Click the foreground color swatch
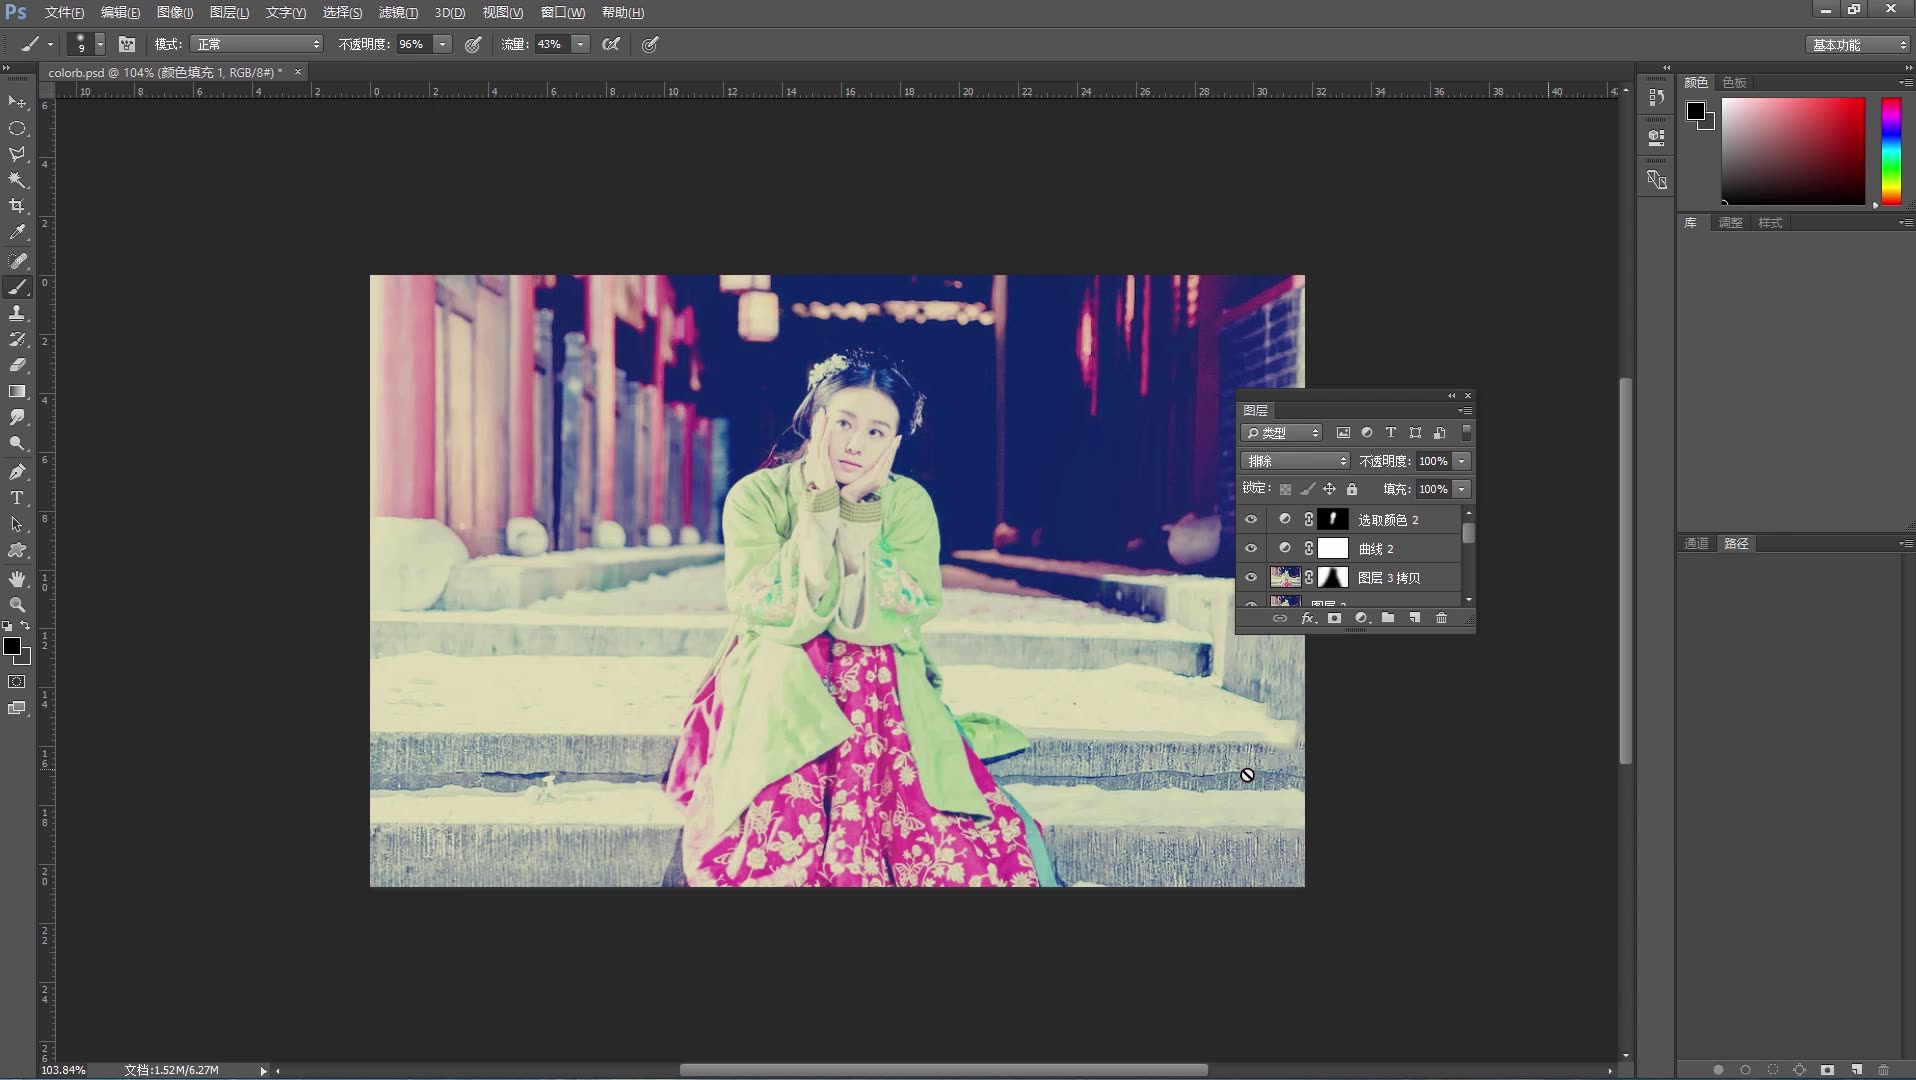Screen dimensions: 1916x1080 pyautogui.click(x=14, y=648)
